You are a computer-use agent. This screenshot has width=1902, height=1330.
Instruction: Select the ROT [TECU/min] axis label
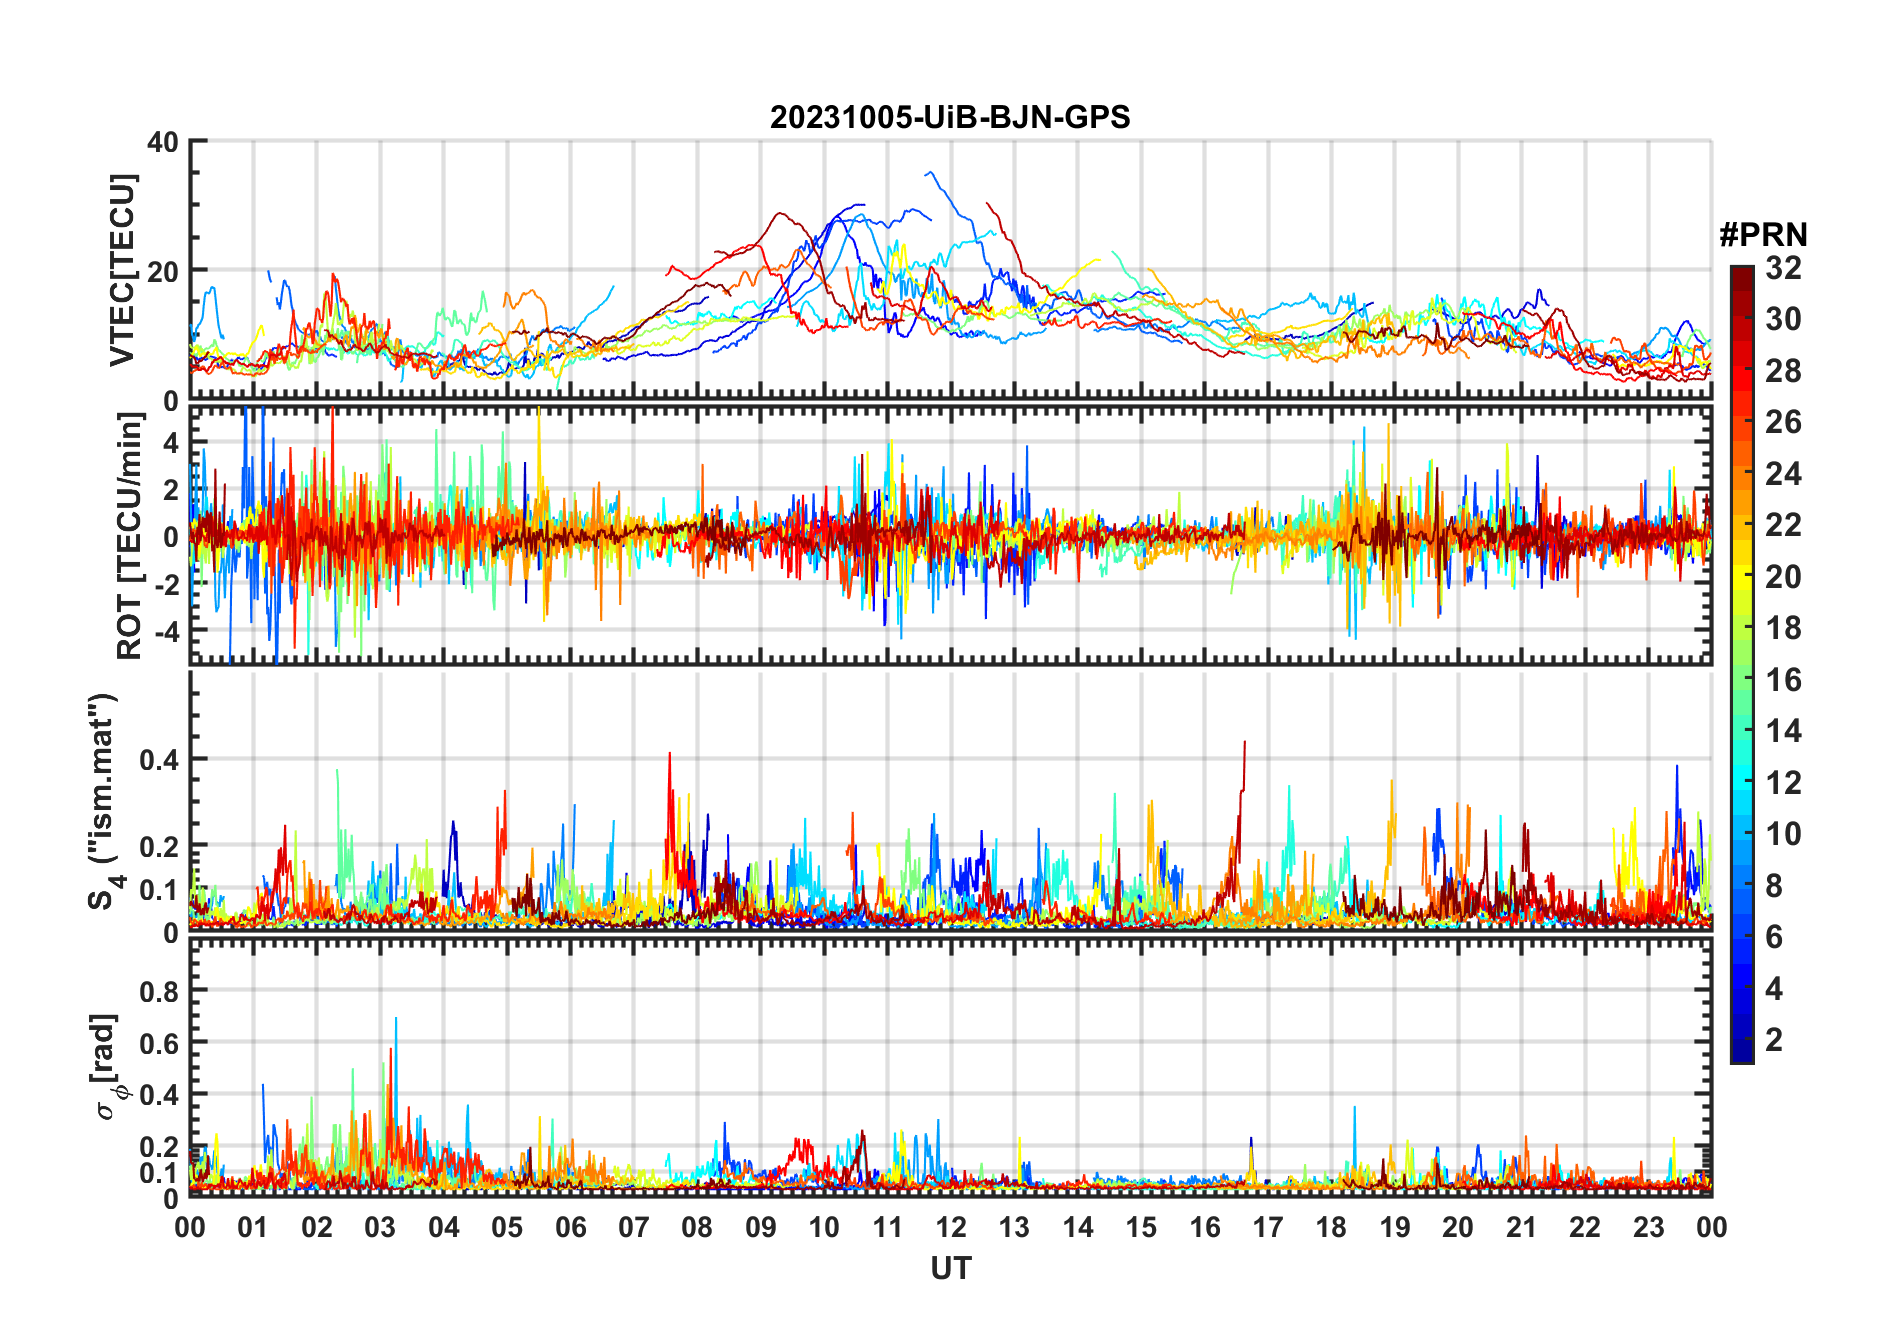point(129,536)
